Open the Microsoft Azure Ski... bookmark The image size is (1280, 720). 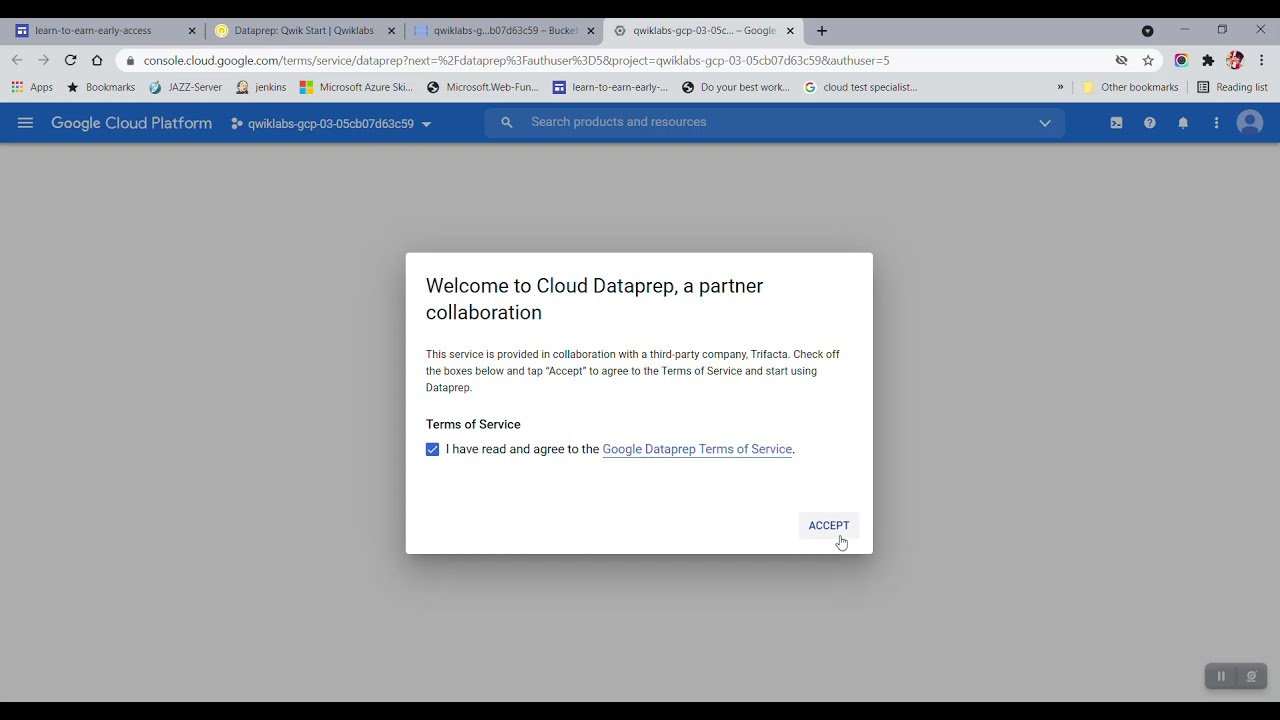click(357, 87)
